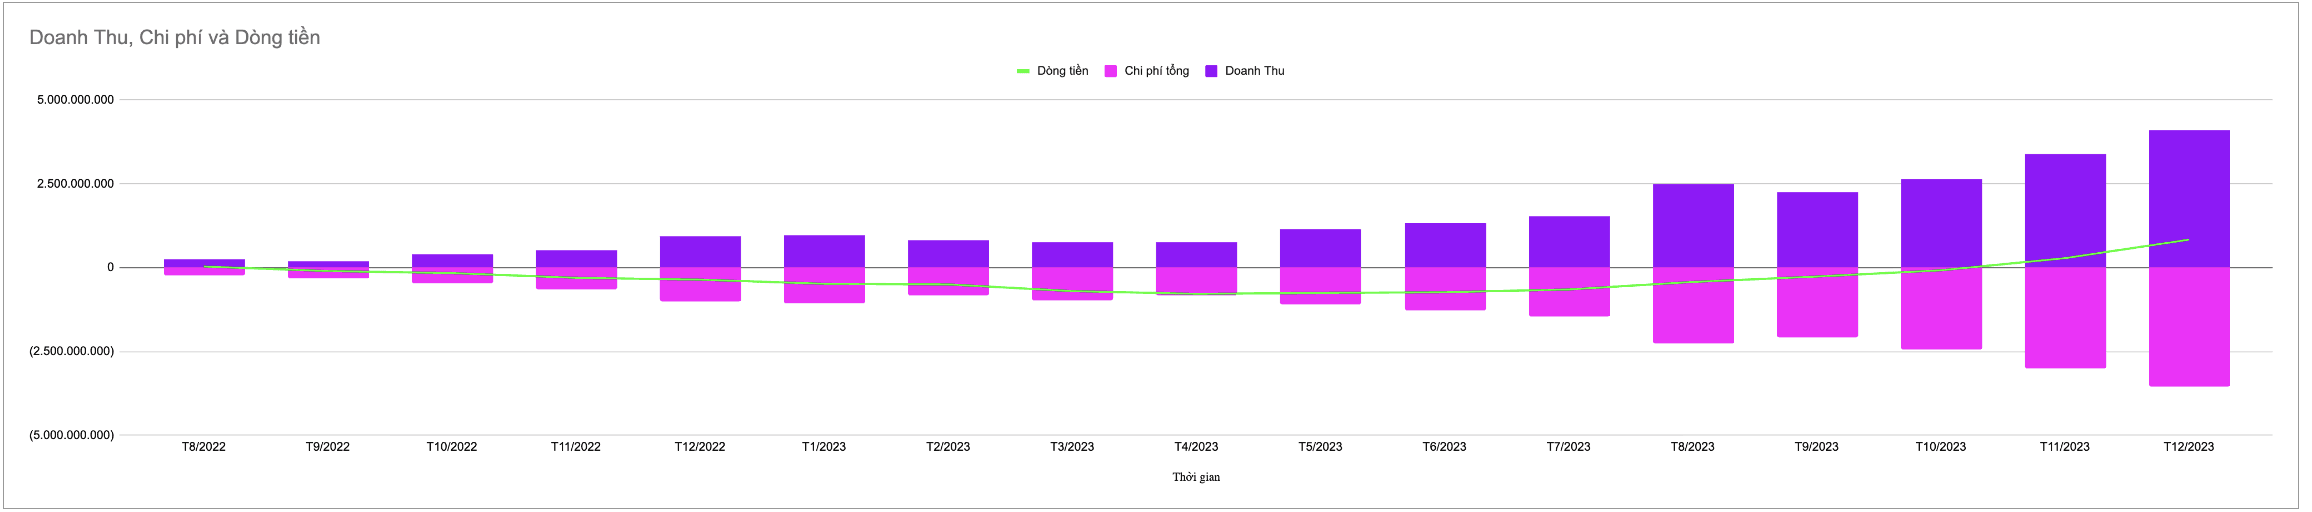Click the T3/2023 axis label
This screenshot has width=2312, height=512.
pyautogui.click(x=1072, y=447)
